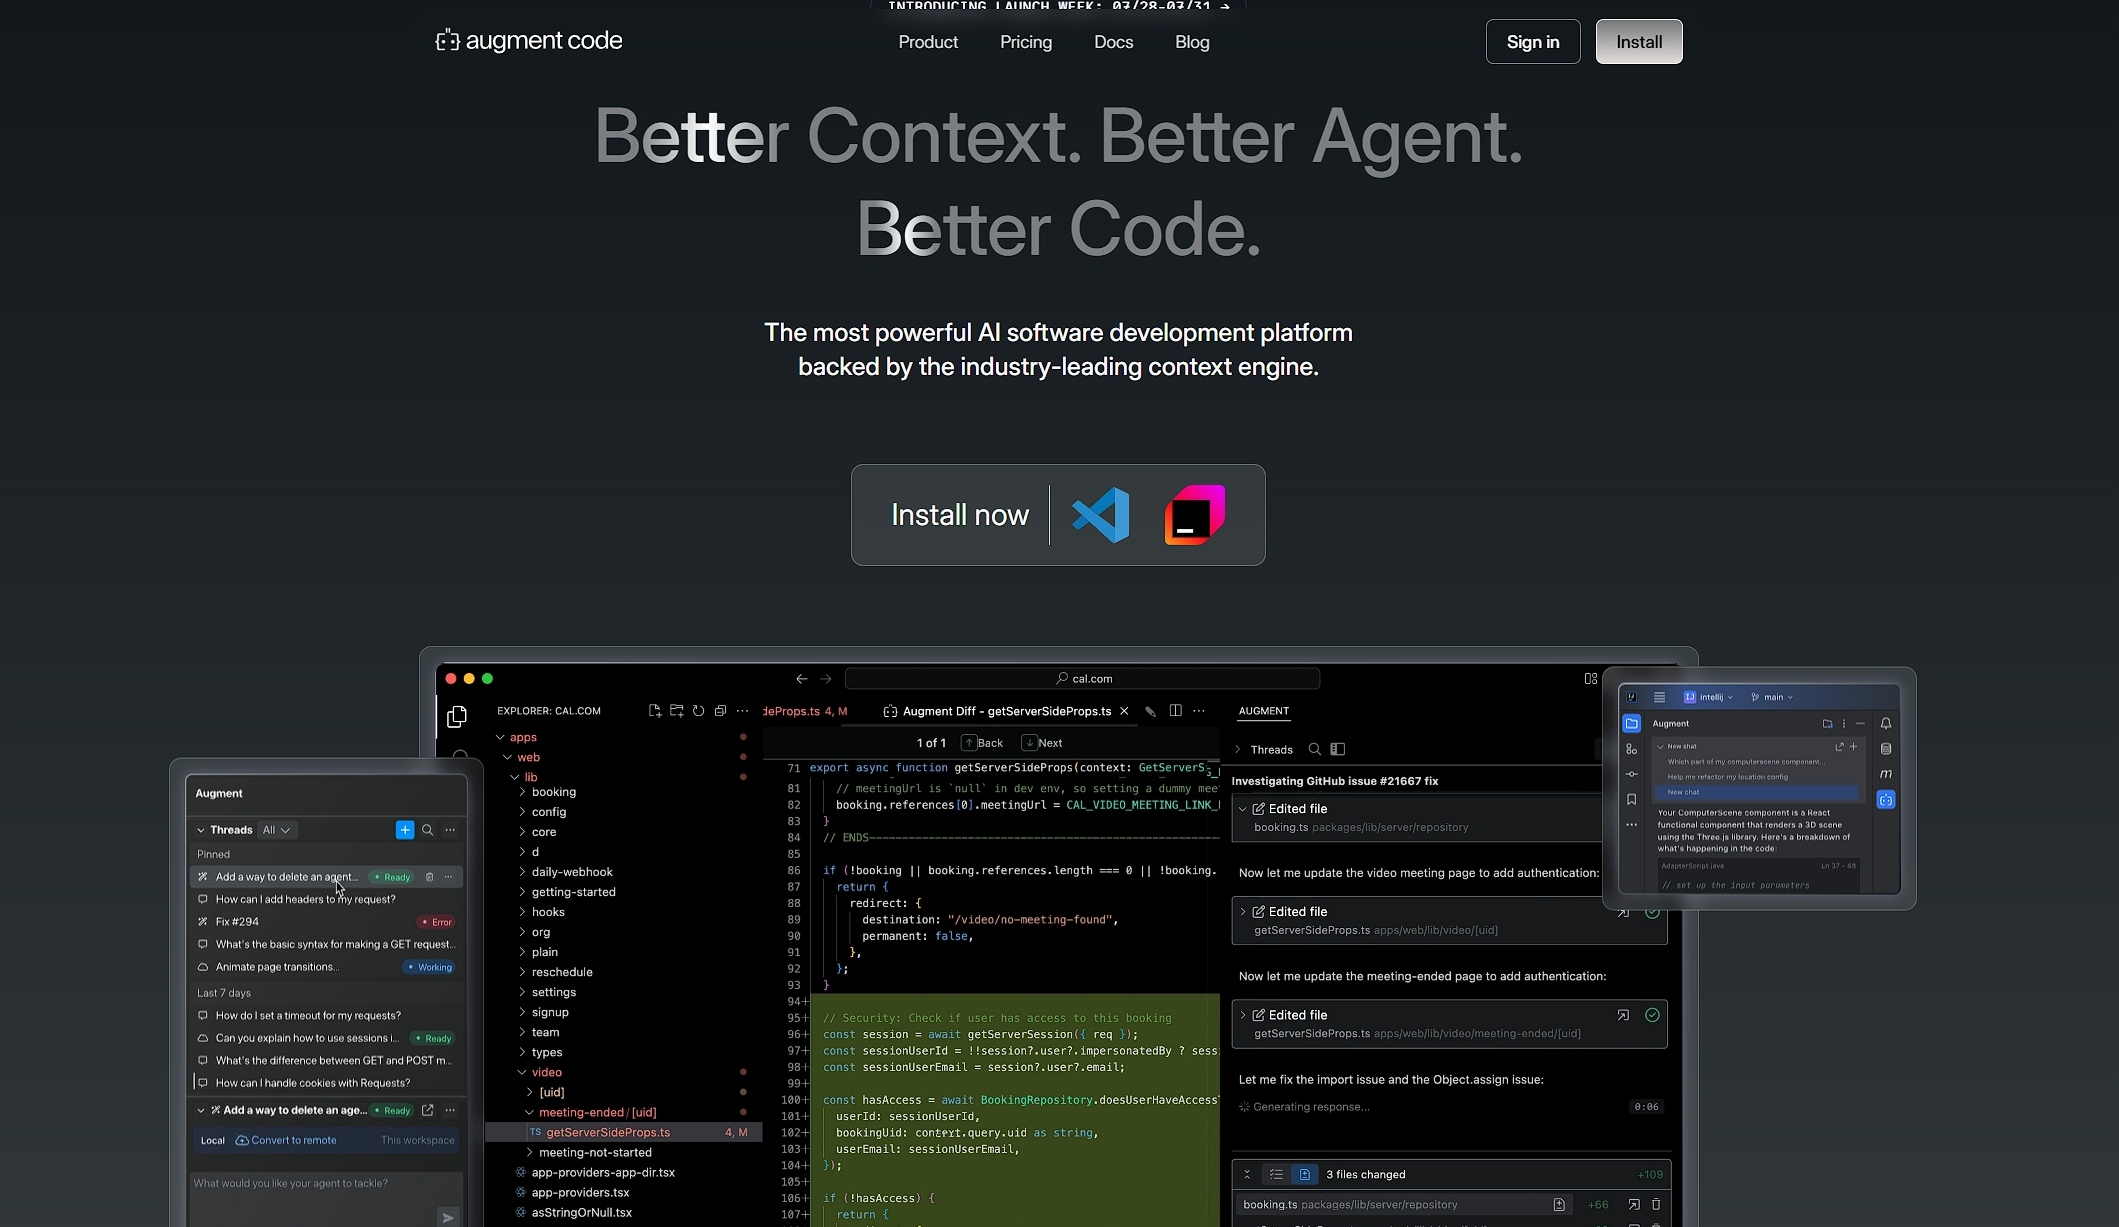Toggle file view in files changed bar
The image size is (2119, 1227).
1305,1175
